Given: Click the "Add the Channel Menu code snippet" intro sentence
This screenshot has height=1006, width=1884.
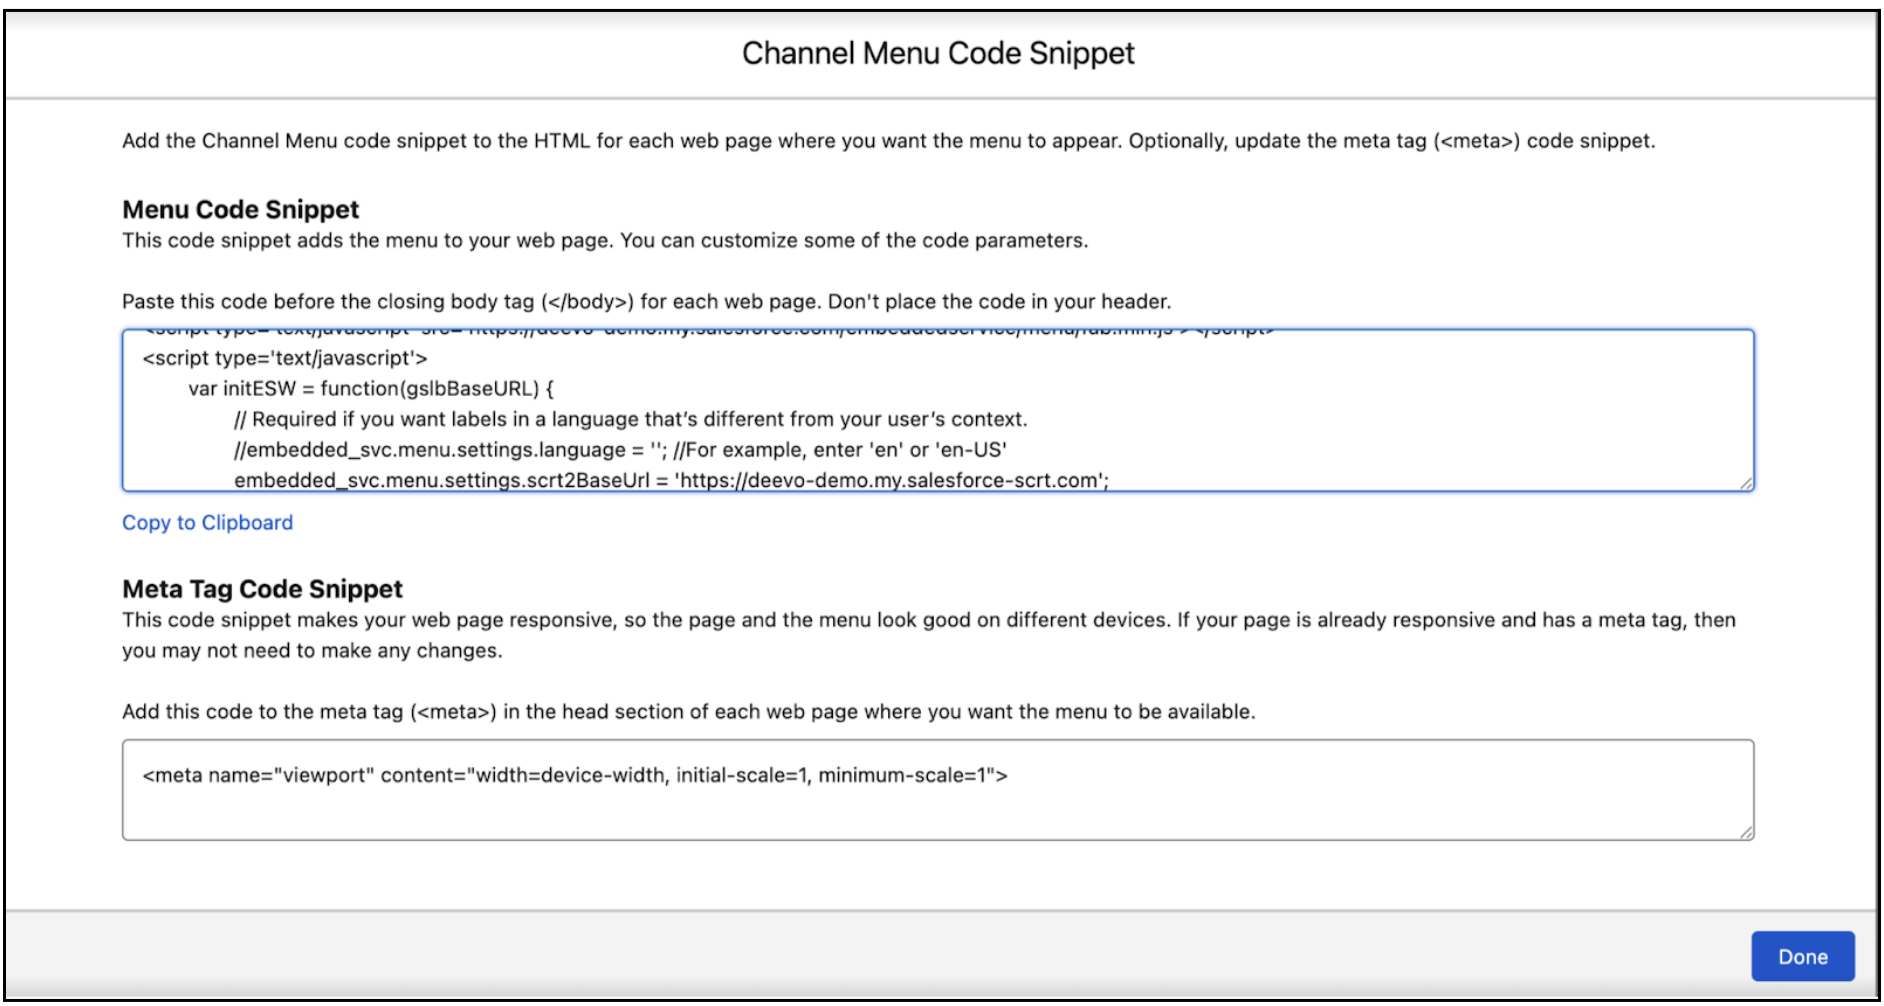Looking at the screenshot, I should (888, 140).
